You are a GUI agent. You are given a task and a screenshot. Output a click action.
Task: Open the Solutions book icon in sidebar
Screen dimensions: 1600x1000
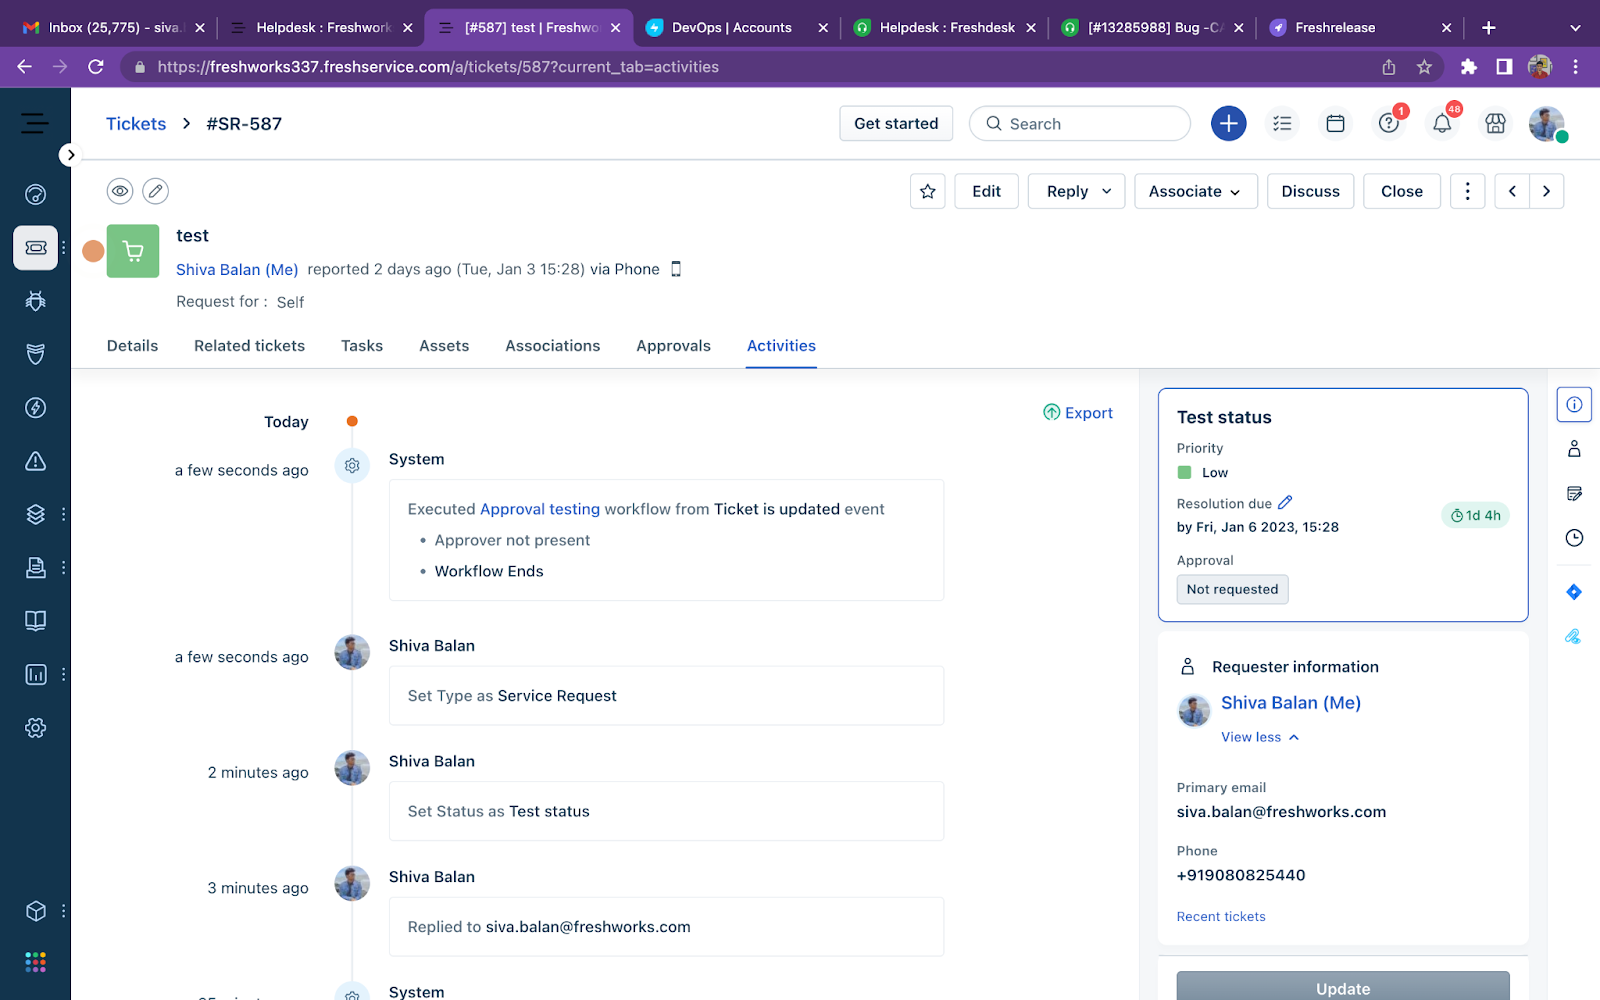(35, 621)
